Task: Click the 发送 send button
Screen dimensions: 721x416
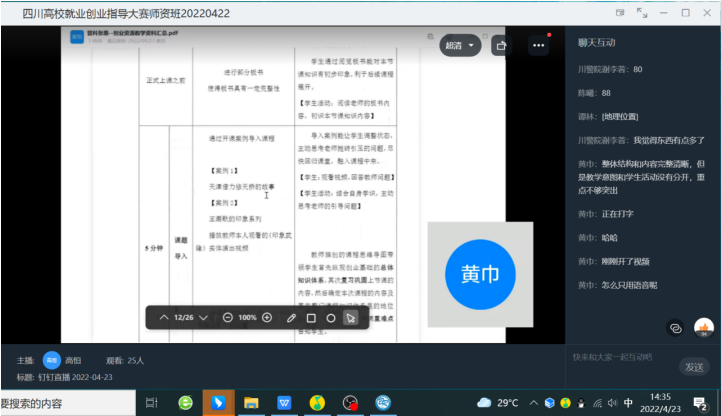Action: [694, 367]
